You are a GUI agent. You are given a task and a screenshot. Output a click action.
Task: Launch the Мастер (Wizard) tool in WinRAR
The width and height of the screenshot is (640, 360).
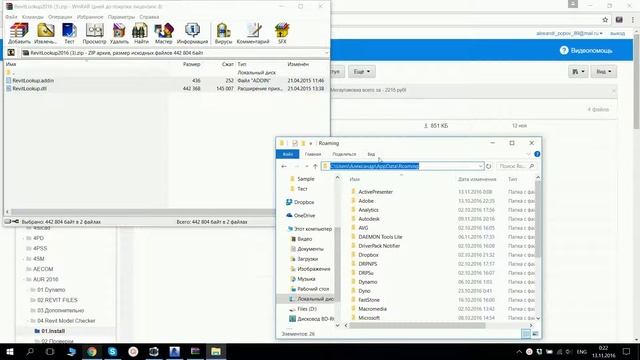pos(164,33)
